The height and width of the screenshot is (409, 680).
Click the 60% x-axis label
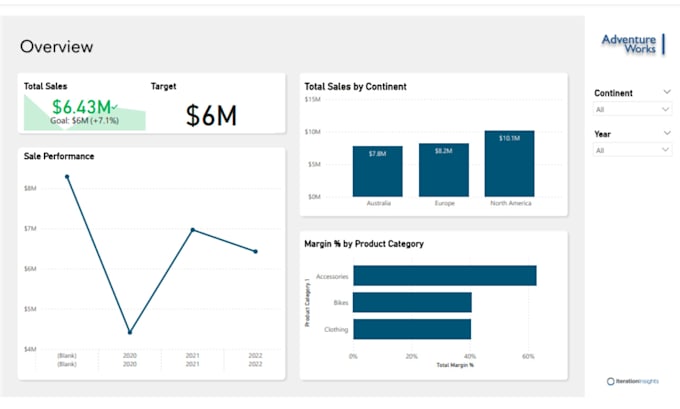pos(528,357)
